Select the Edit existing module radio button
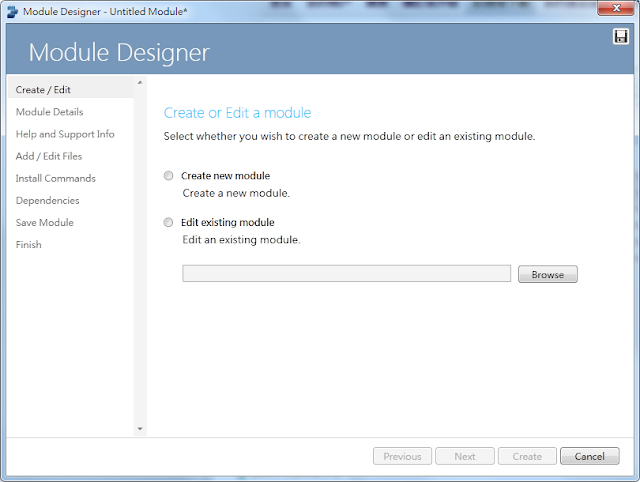 [168, 222]
